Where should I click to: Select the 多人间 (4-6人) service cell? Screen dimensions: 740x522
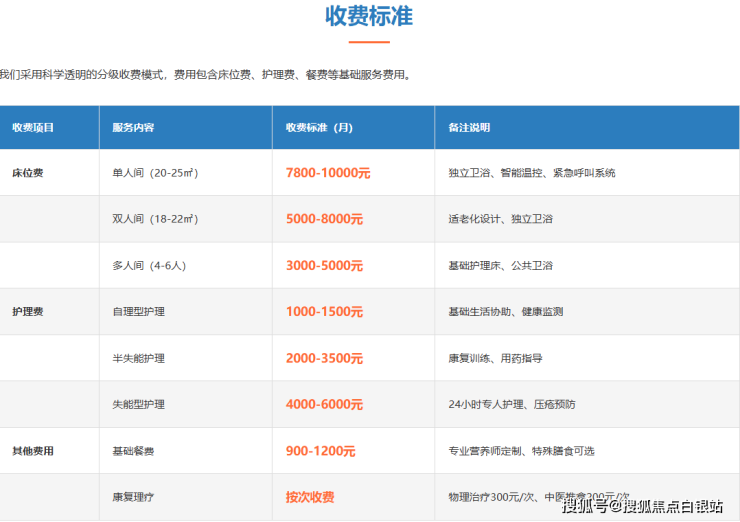[x=149, y=266]
